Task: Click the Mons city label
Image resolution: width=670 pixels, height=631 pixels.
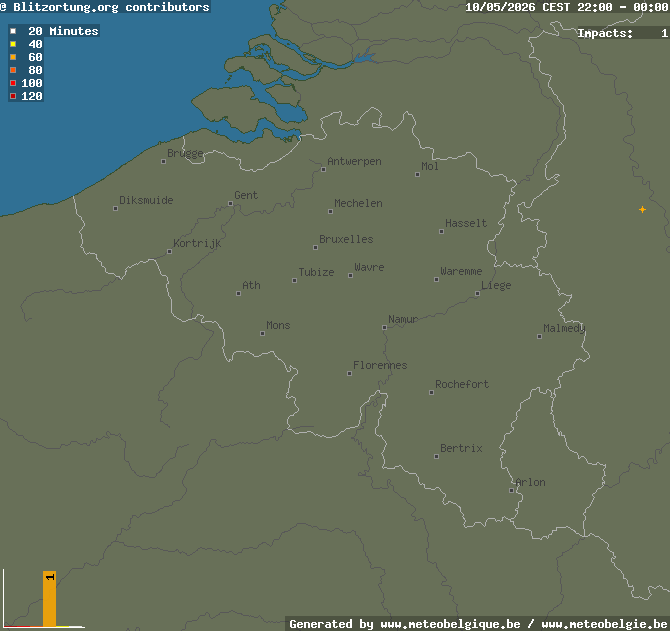Action: pyautogui.click(x=278, y=326)
